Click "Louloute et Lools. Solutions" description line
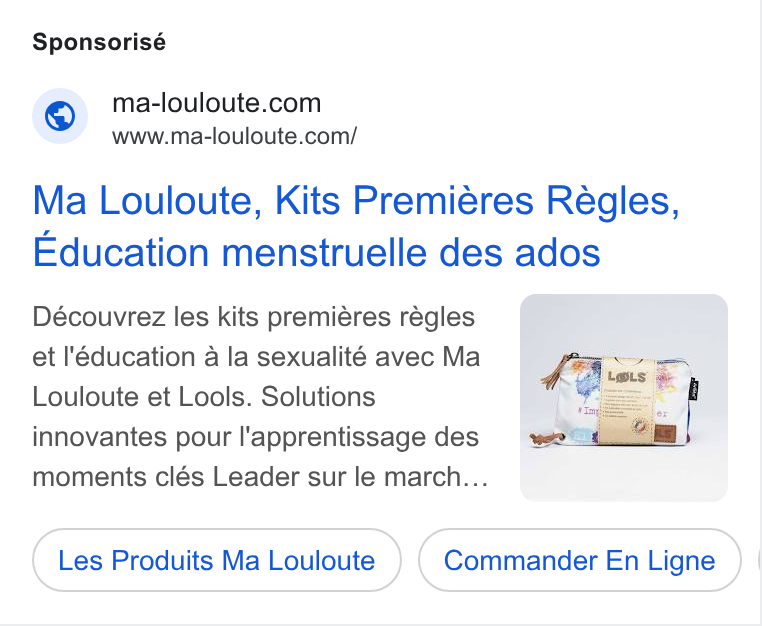The image size is (762, 626). coord(204,397)
